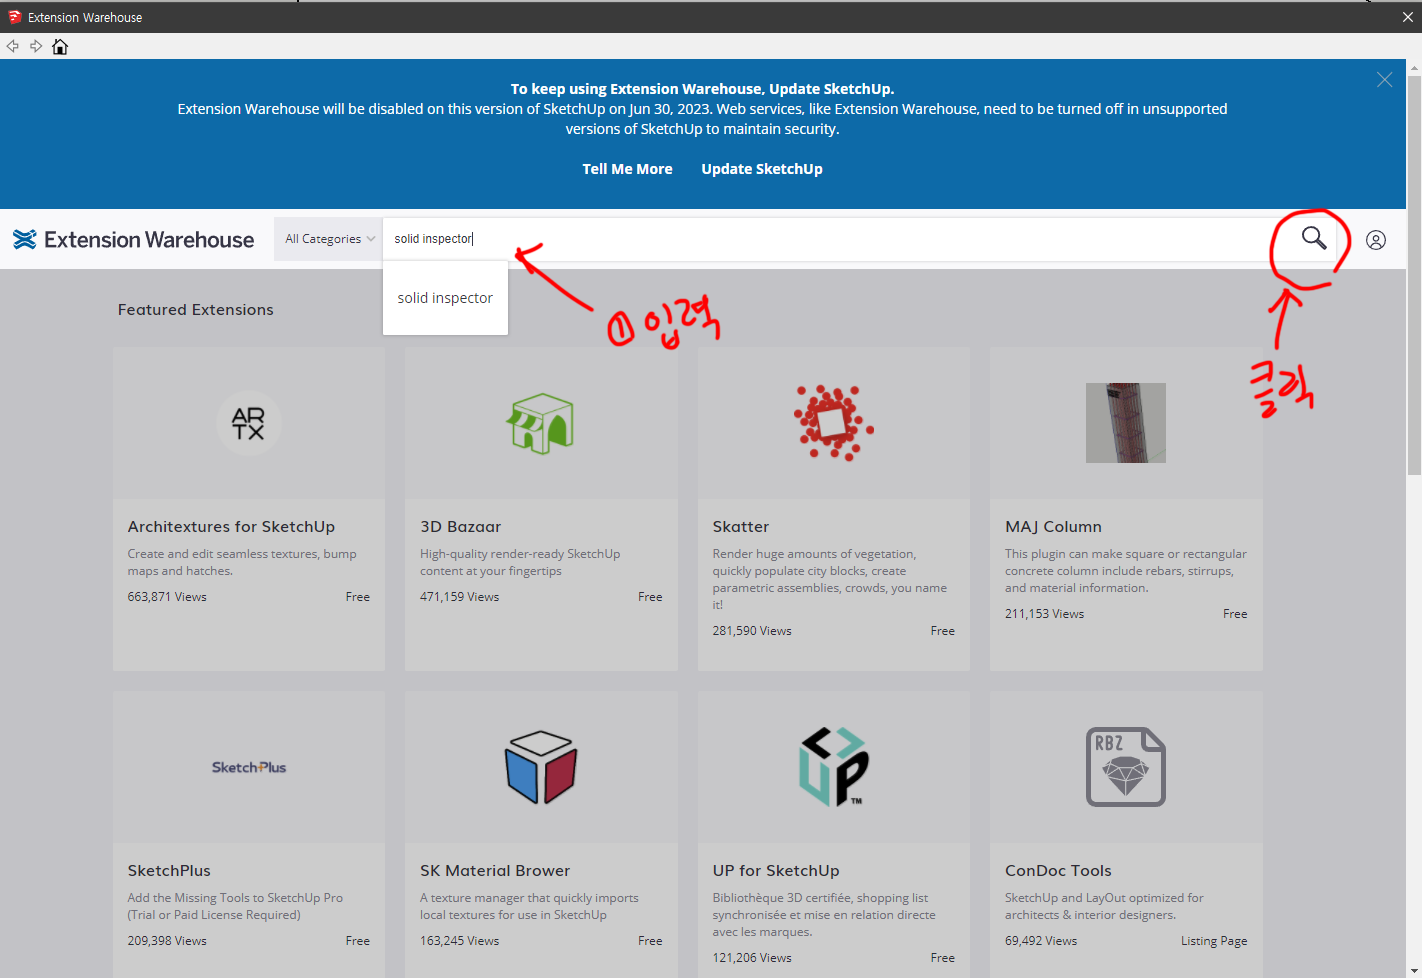1422x978 pixels.
Task: Click Free label on Skatter card
Action: pos(942,631)
